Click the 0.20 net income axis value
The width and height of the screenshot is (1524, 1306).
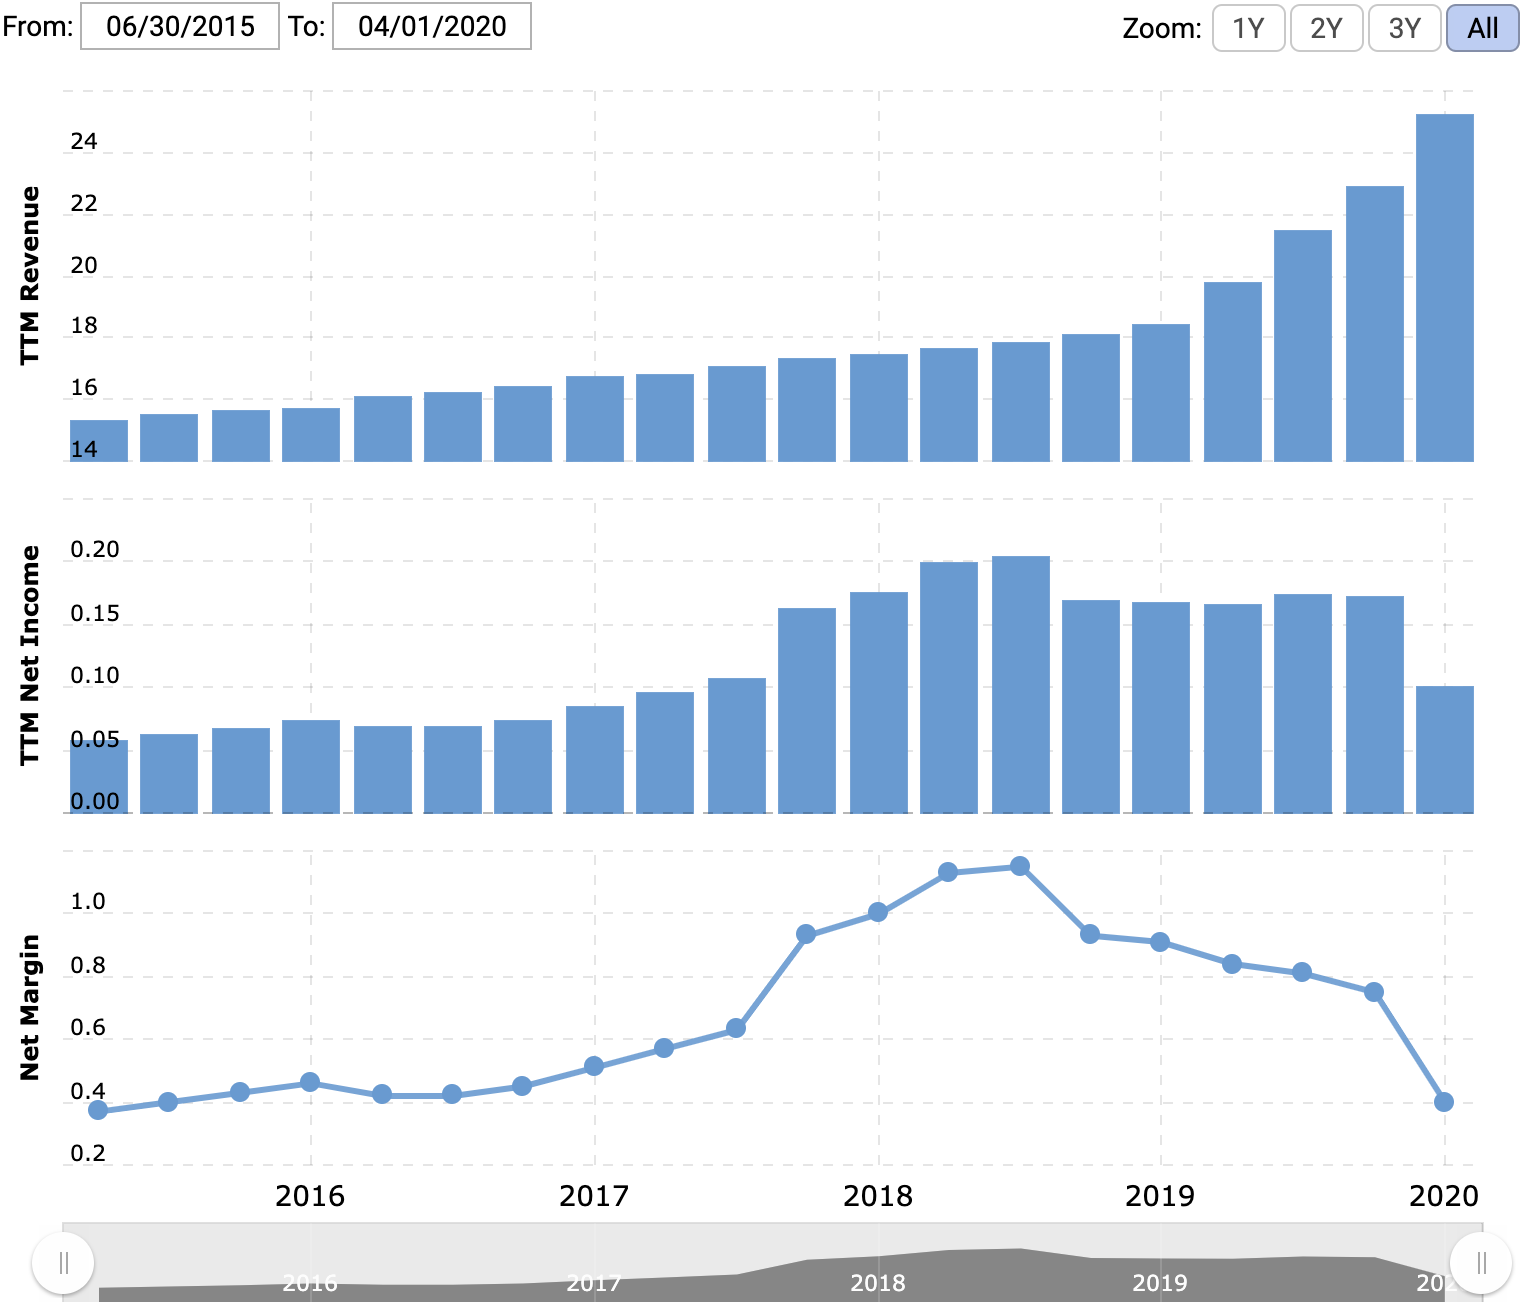coord(95,550)
